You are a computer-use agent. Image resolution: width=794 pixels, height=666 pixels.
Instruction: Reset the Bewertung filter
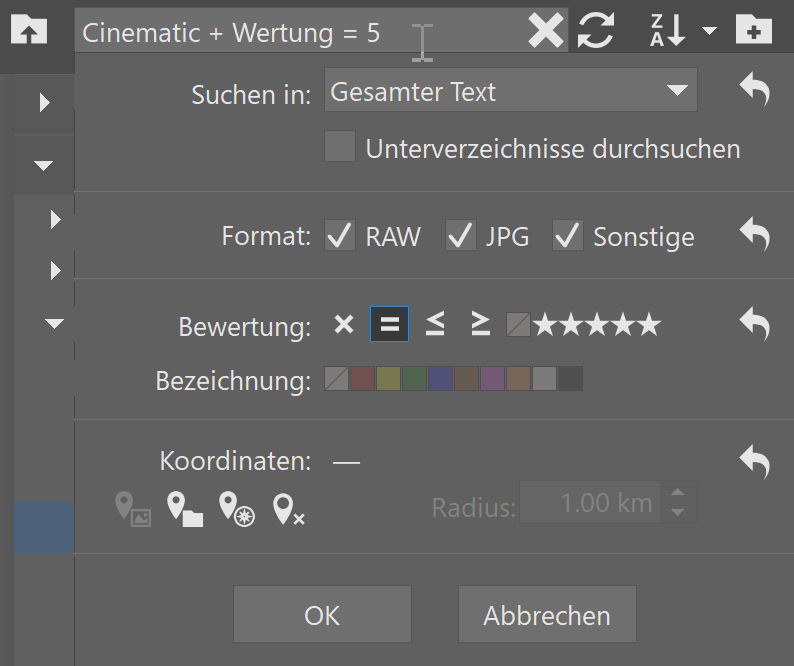(x=755, y=324)
